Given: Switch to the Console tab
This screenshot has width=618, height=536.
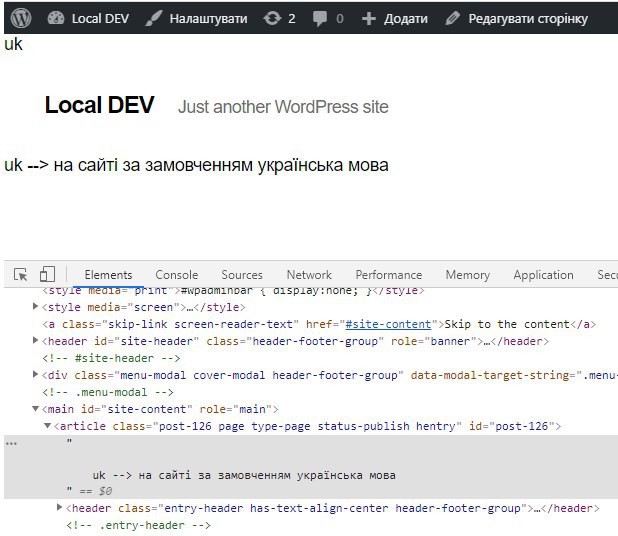Looking at the screenshot, I should pos(177,275).
